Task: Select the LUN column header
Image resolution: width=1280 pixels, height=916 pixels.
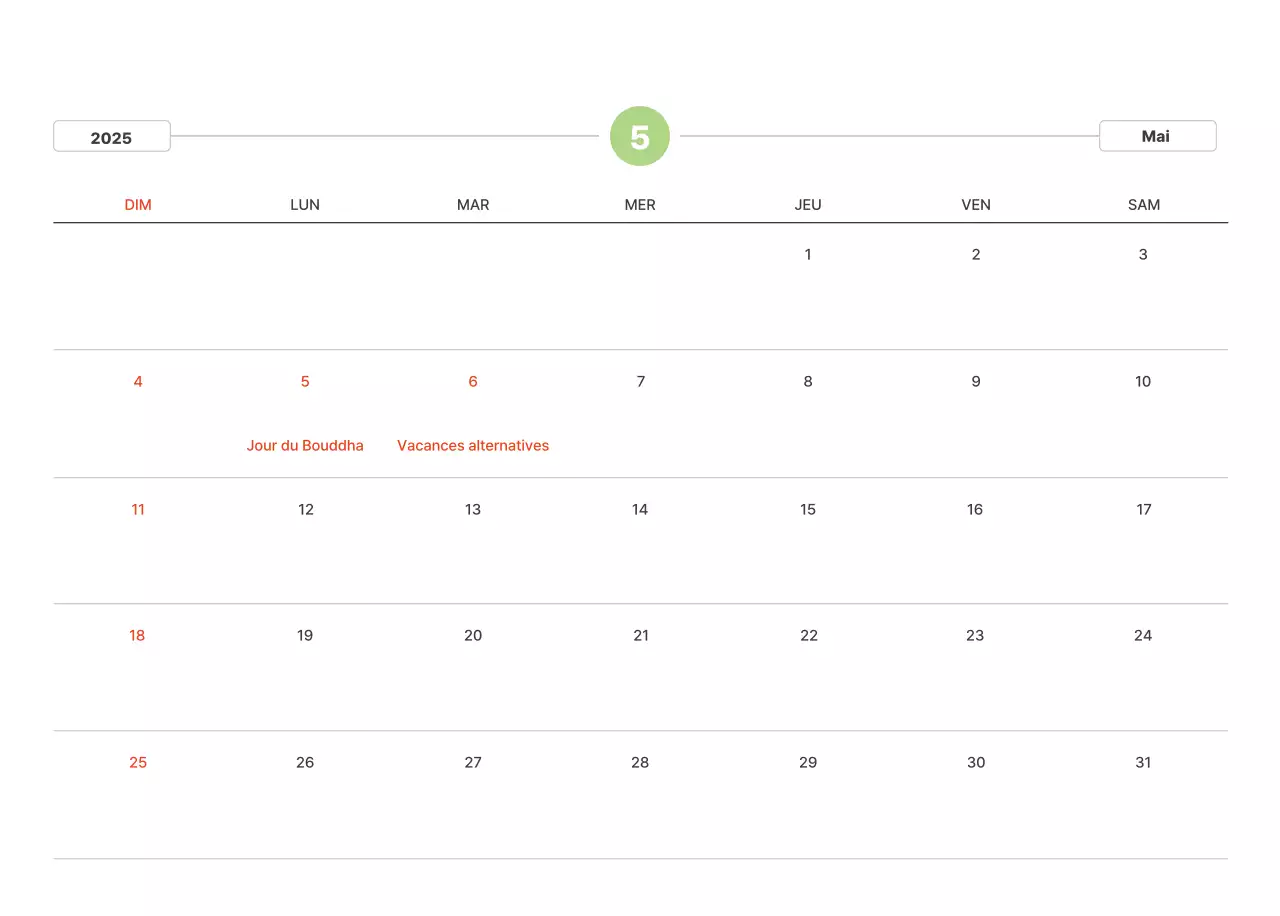Action: click(x=305, y=205)
